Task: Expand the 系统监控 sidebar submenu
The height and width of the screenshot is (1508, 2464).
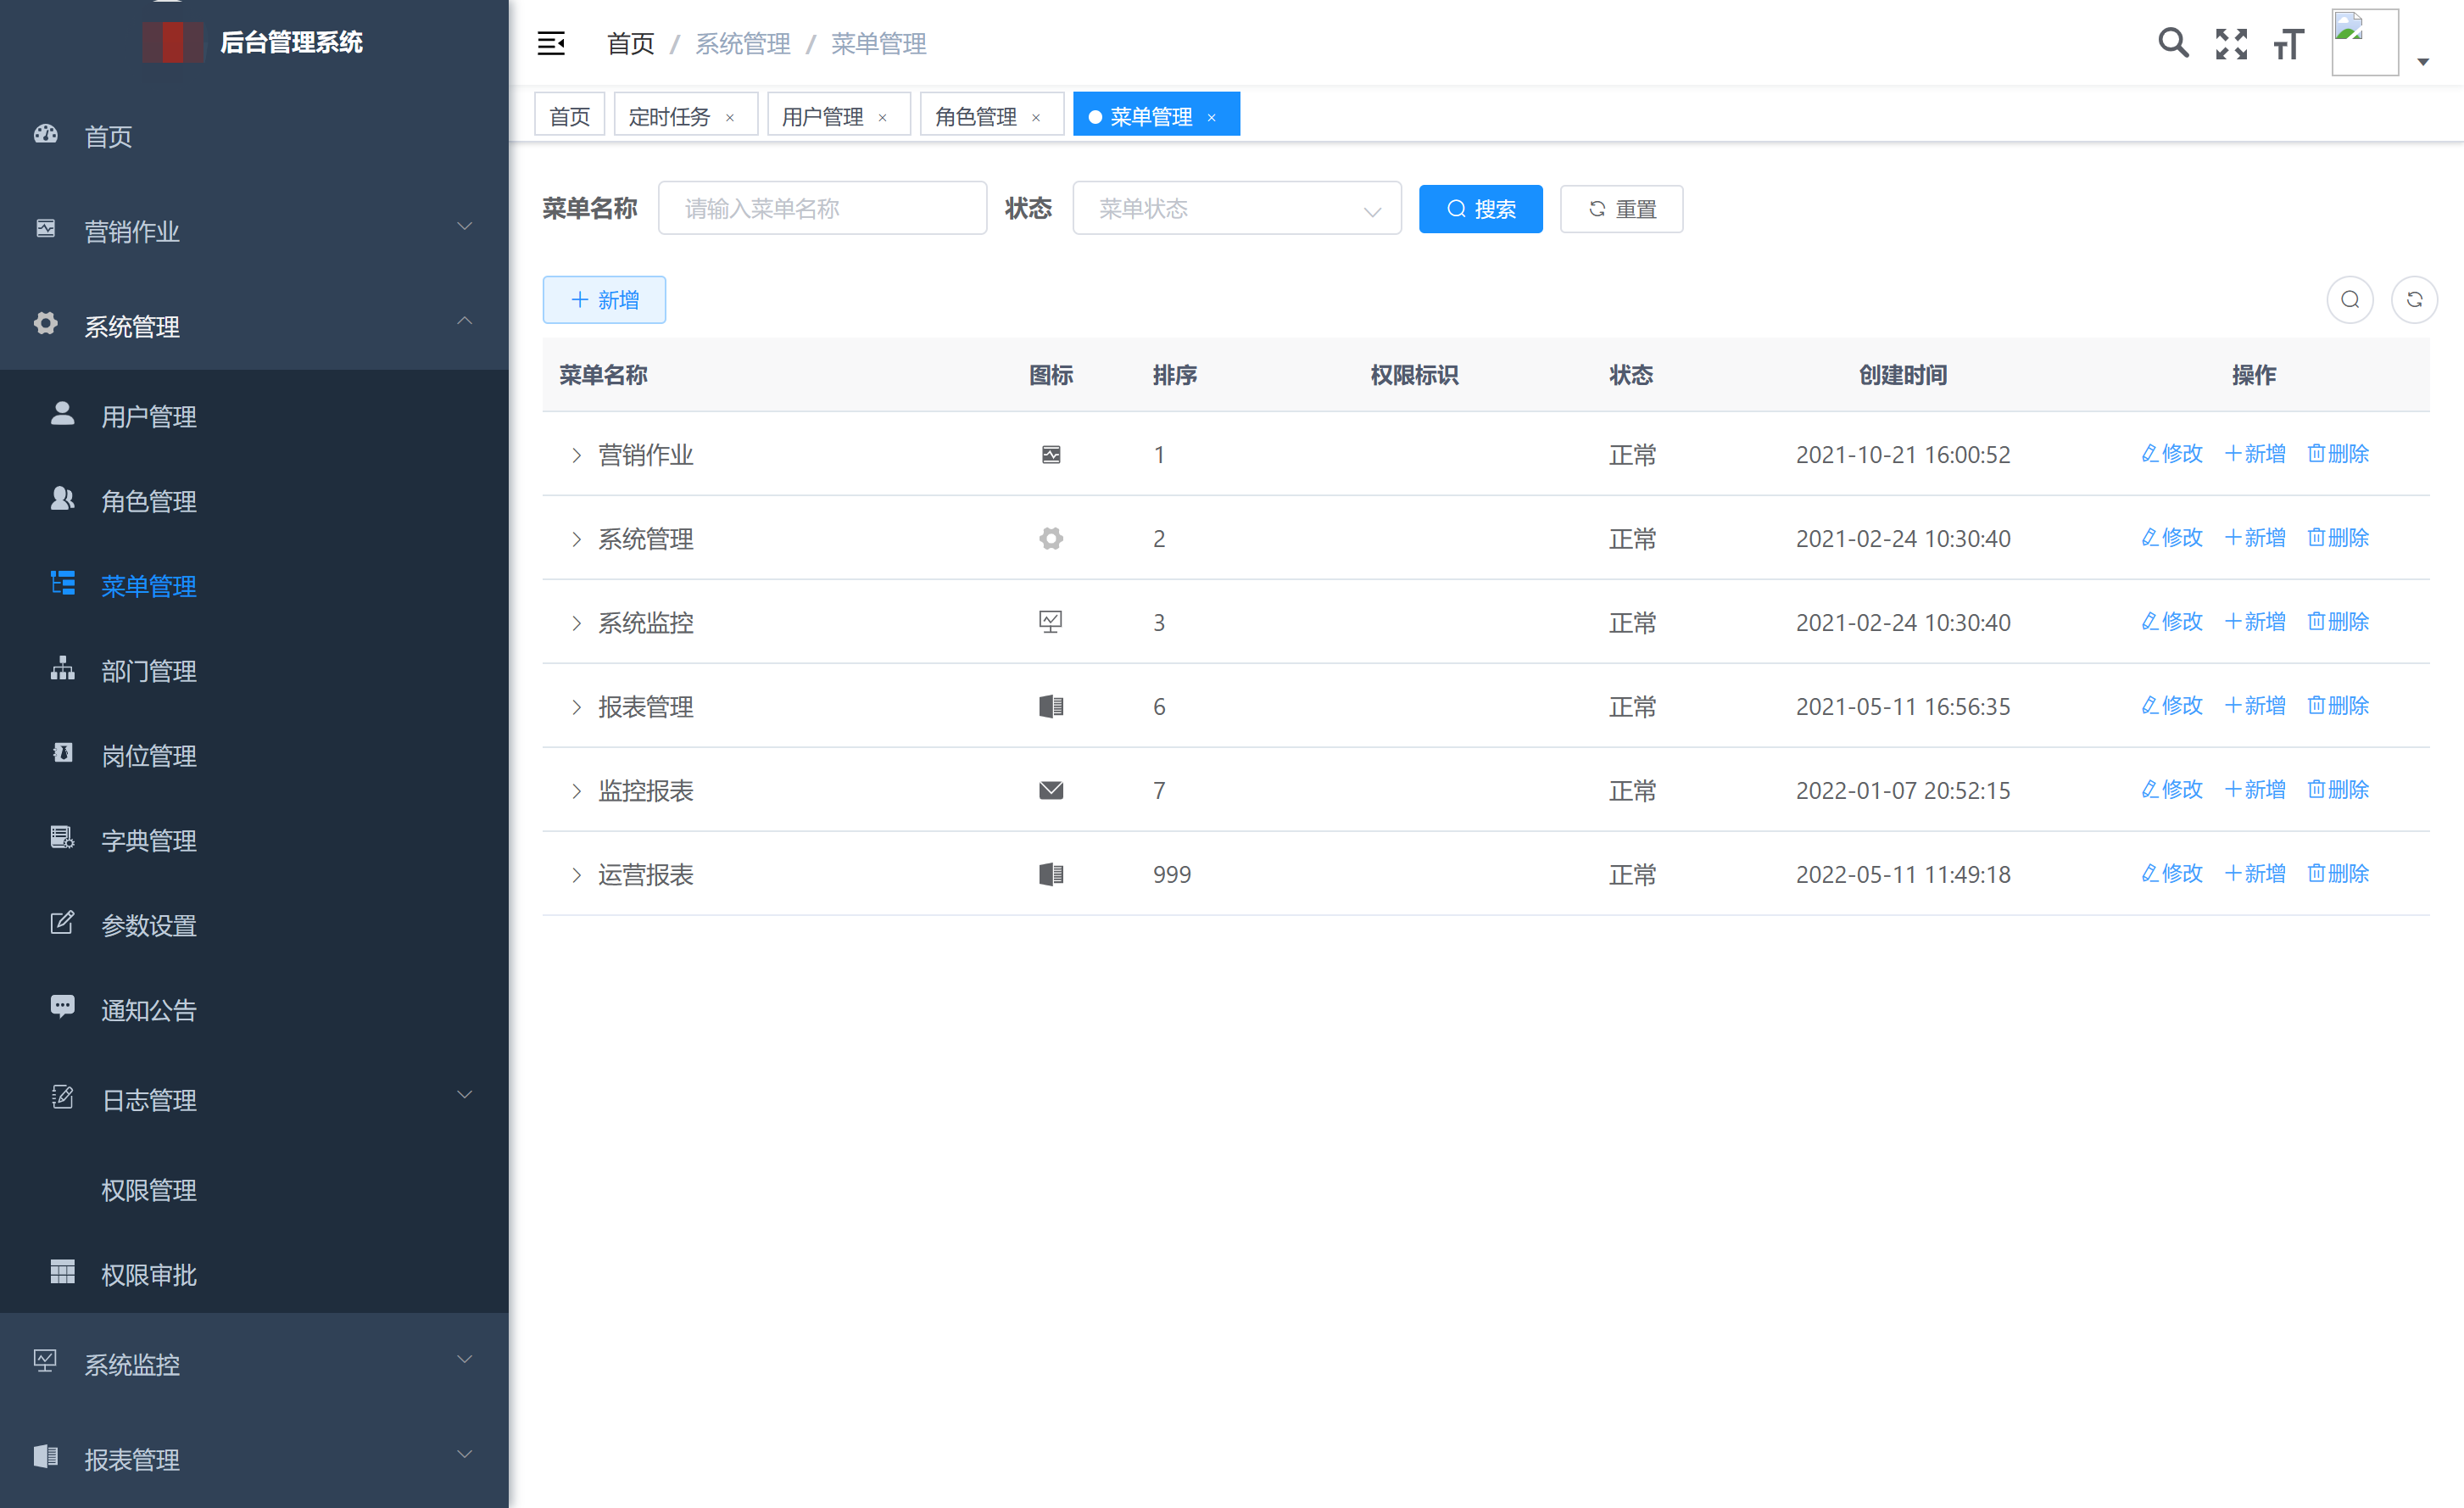Action: 464,1360
